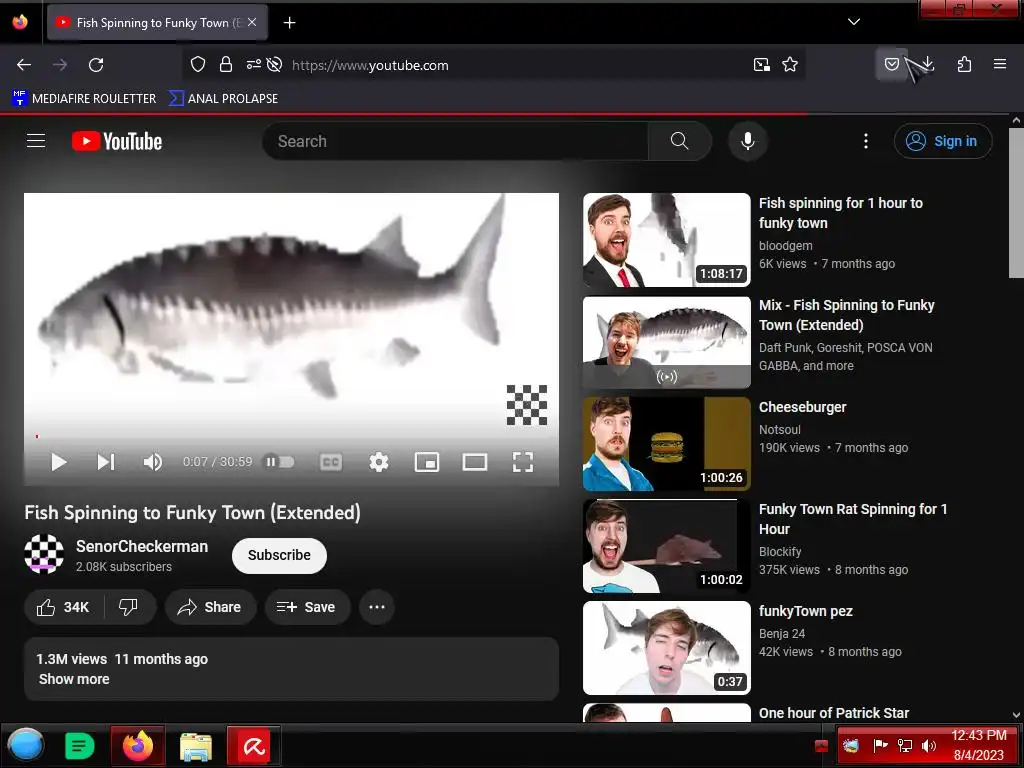Click the autoplay blocked icon in address bar
Screen dimensions: 1024x768
click(275, 64)
